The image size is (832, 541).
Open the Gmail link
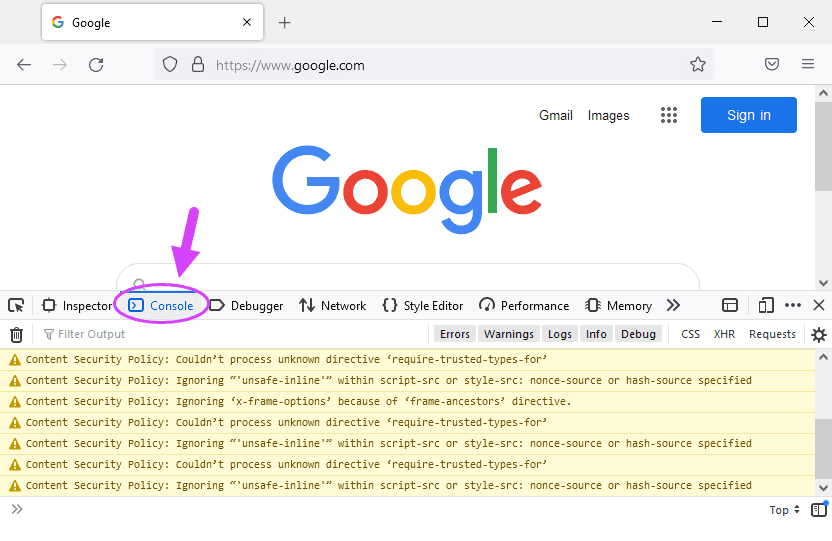tap(556, 115)
